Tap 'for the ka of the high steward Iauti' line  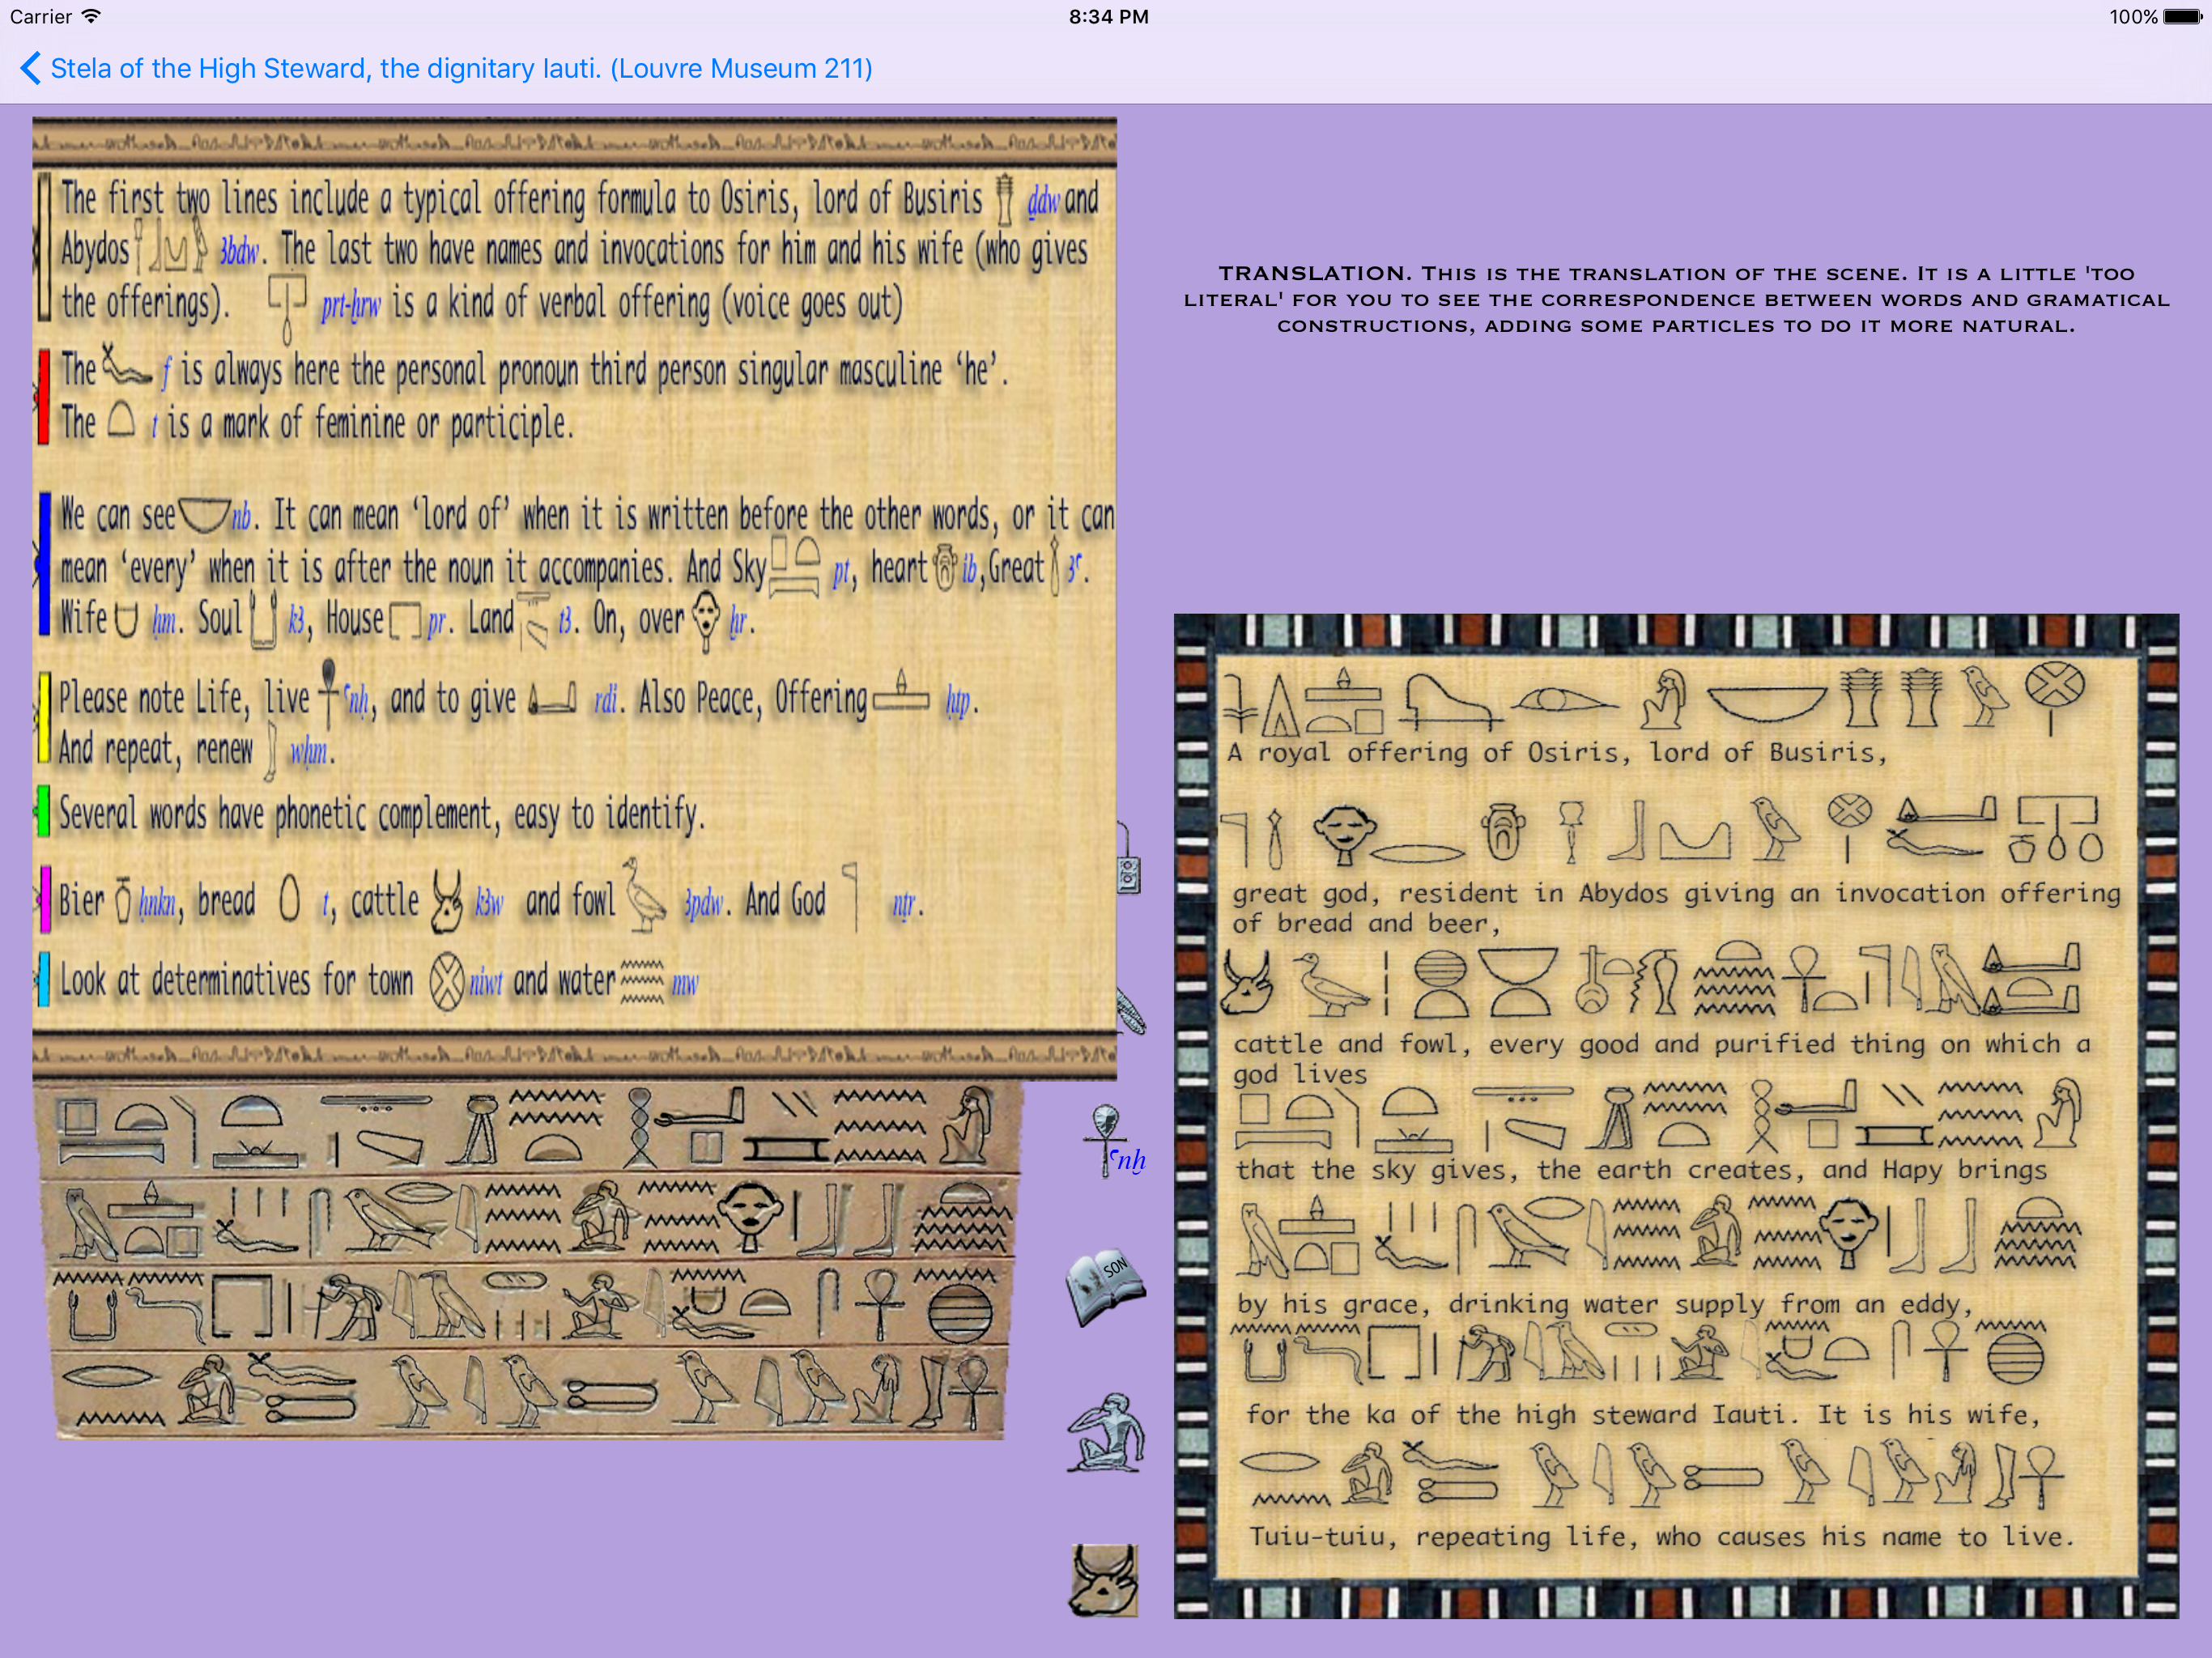point(1642,1414)
